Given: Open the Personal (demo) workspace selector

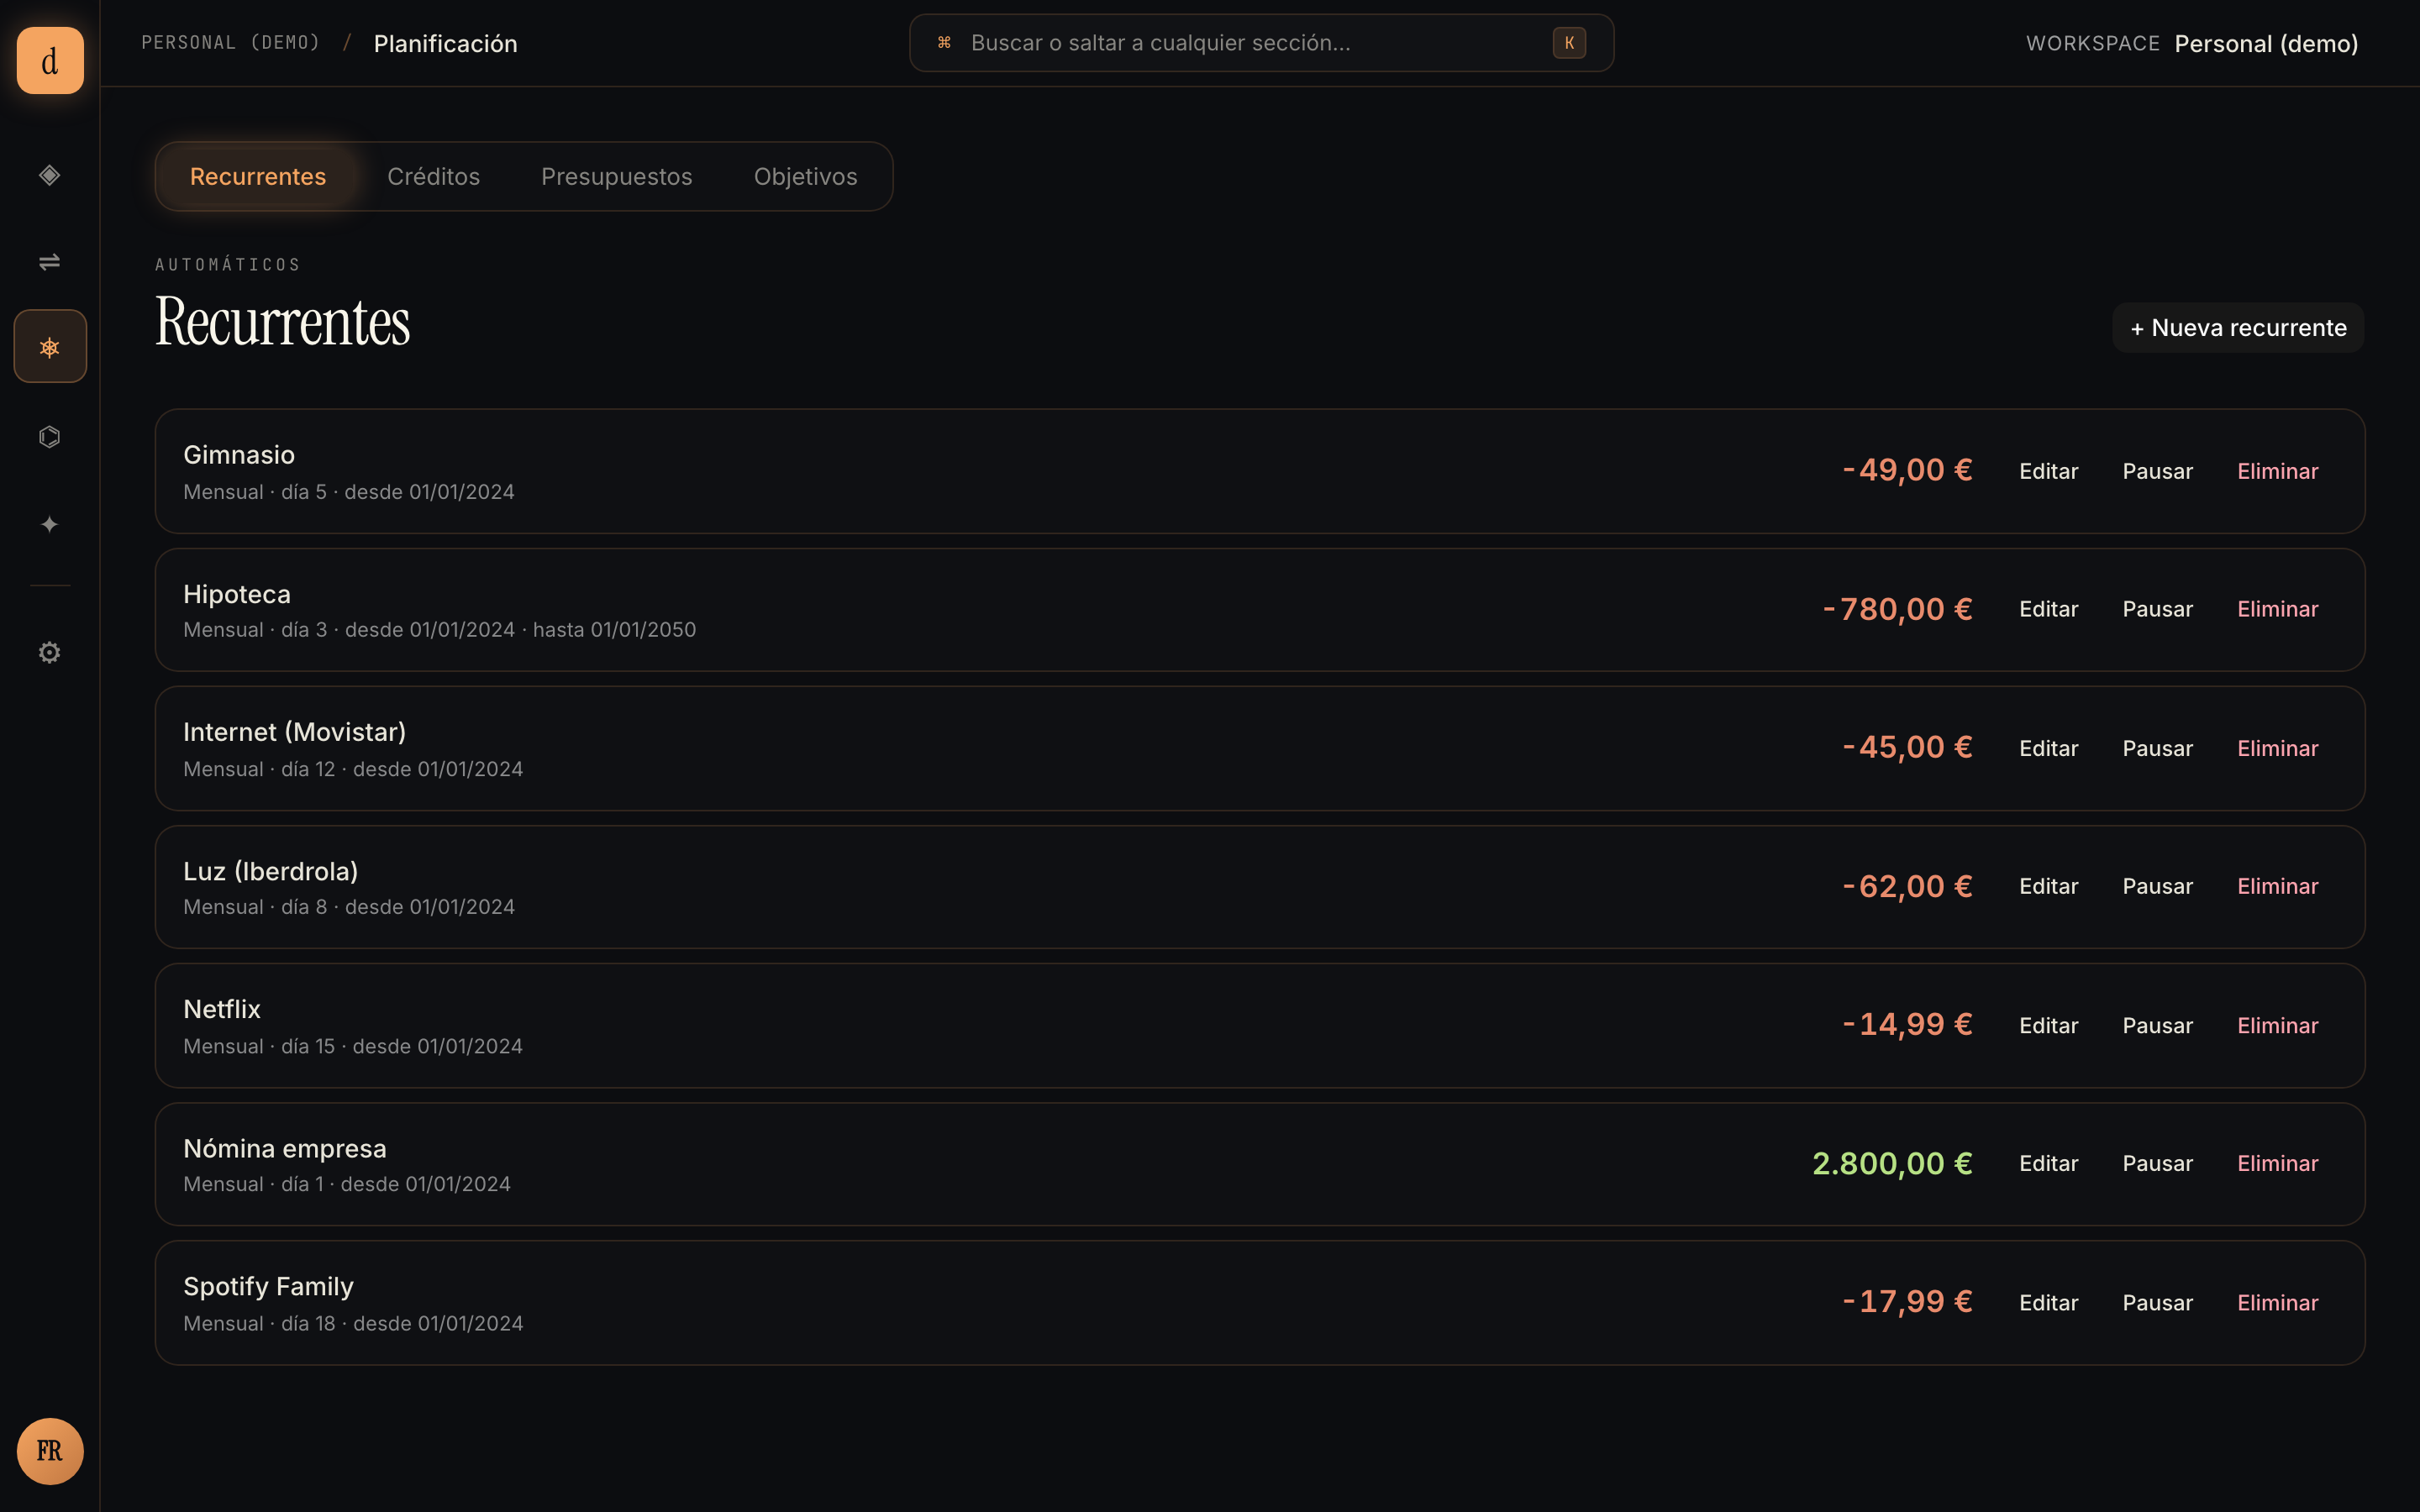Looking at the screenshot, I should pyautogui.click(x=2265, y=44).
